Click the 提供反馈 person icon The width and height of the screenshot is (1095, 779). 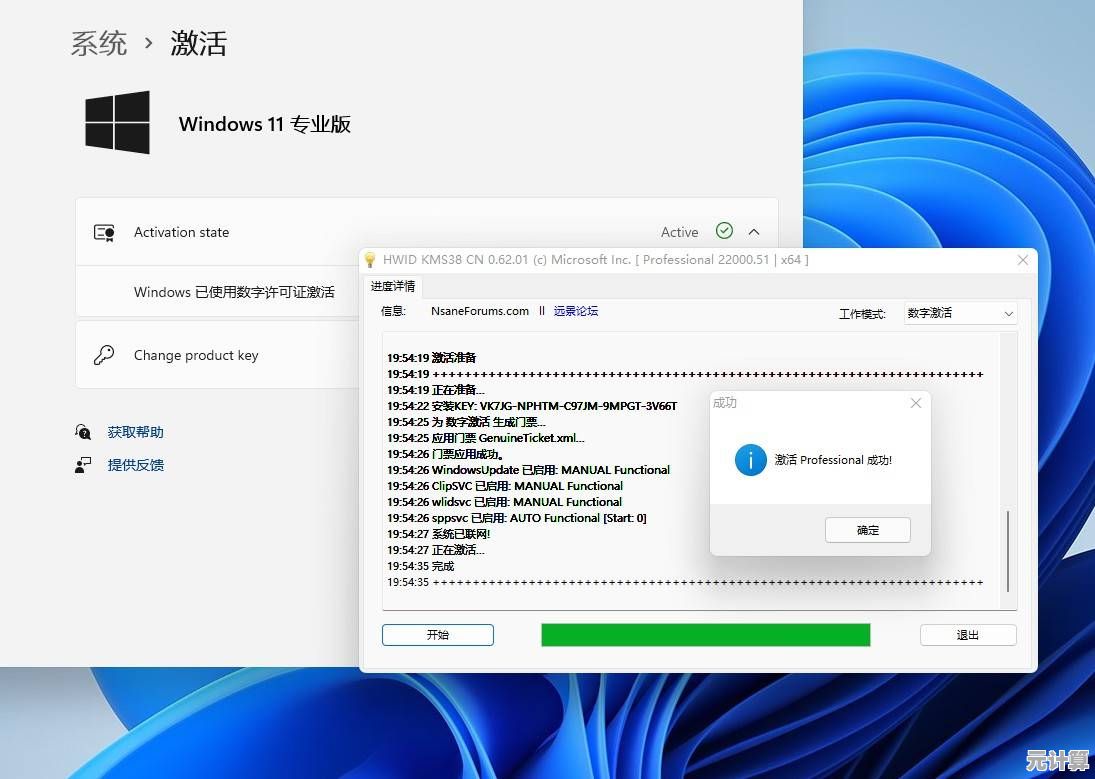click(83, 465)
